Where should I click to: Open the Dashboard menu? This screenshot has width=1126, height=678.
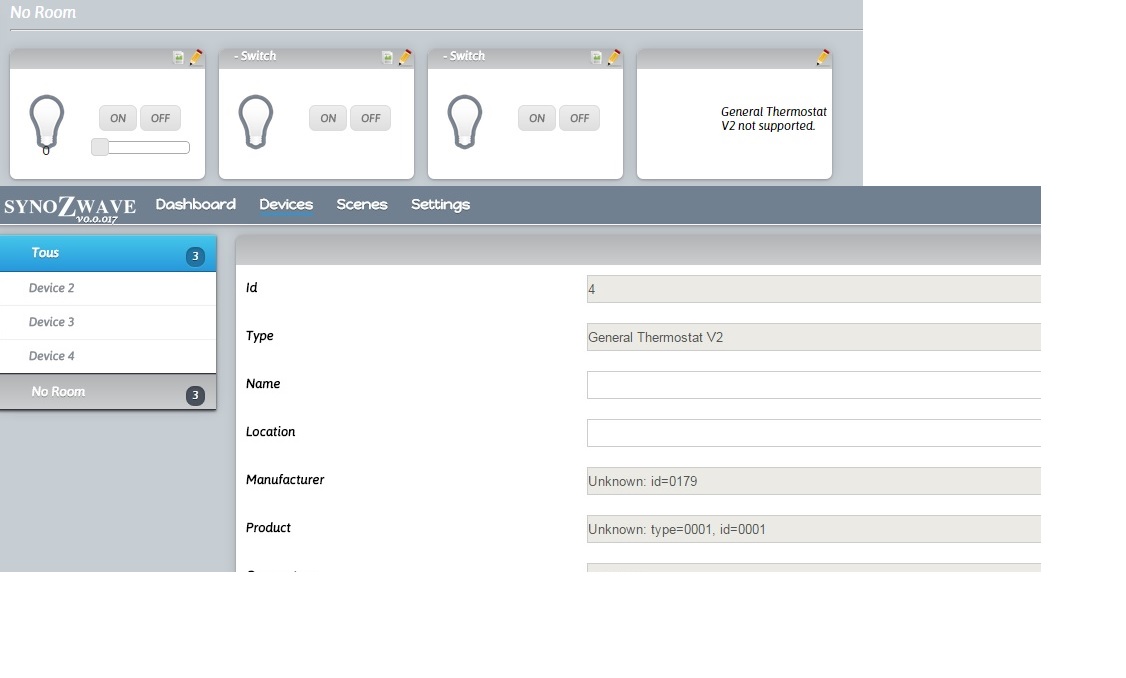tap(195, 205)
